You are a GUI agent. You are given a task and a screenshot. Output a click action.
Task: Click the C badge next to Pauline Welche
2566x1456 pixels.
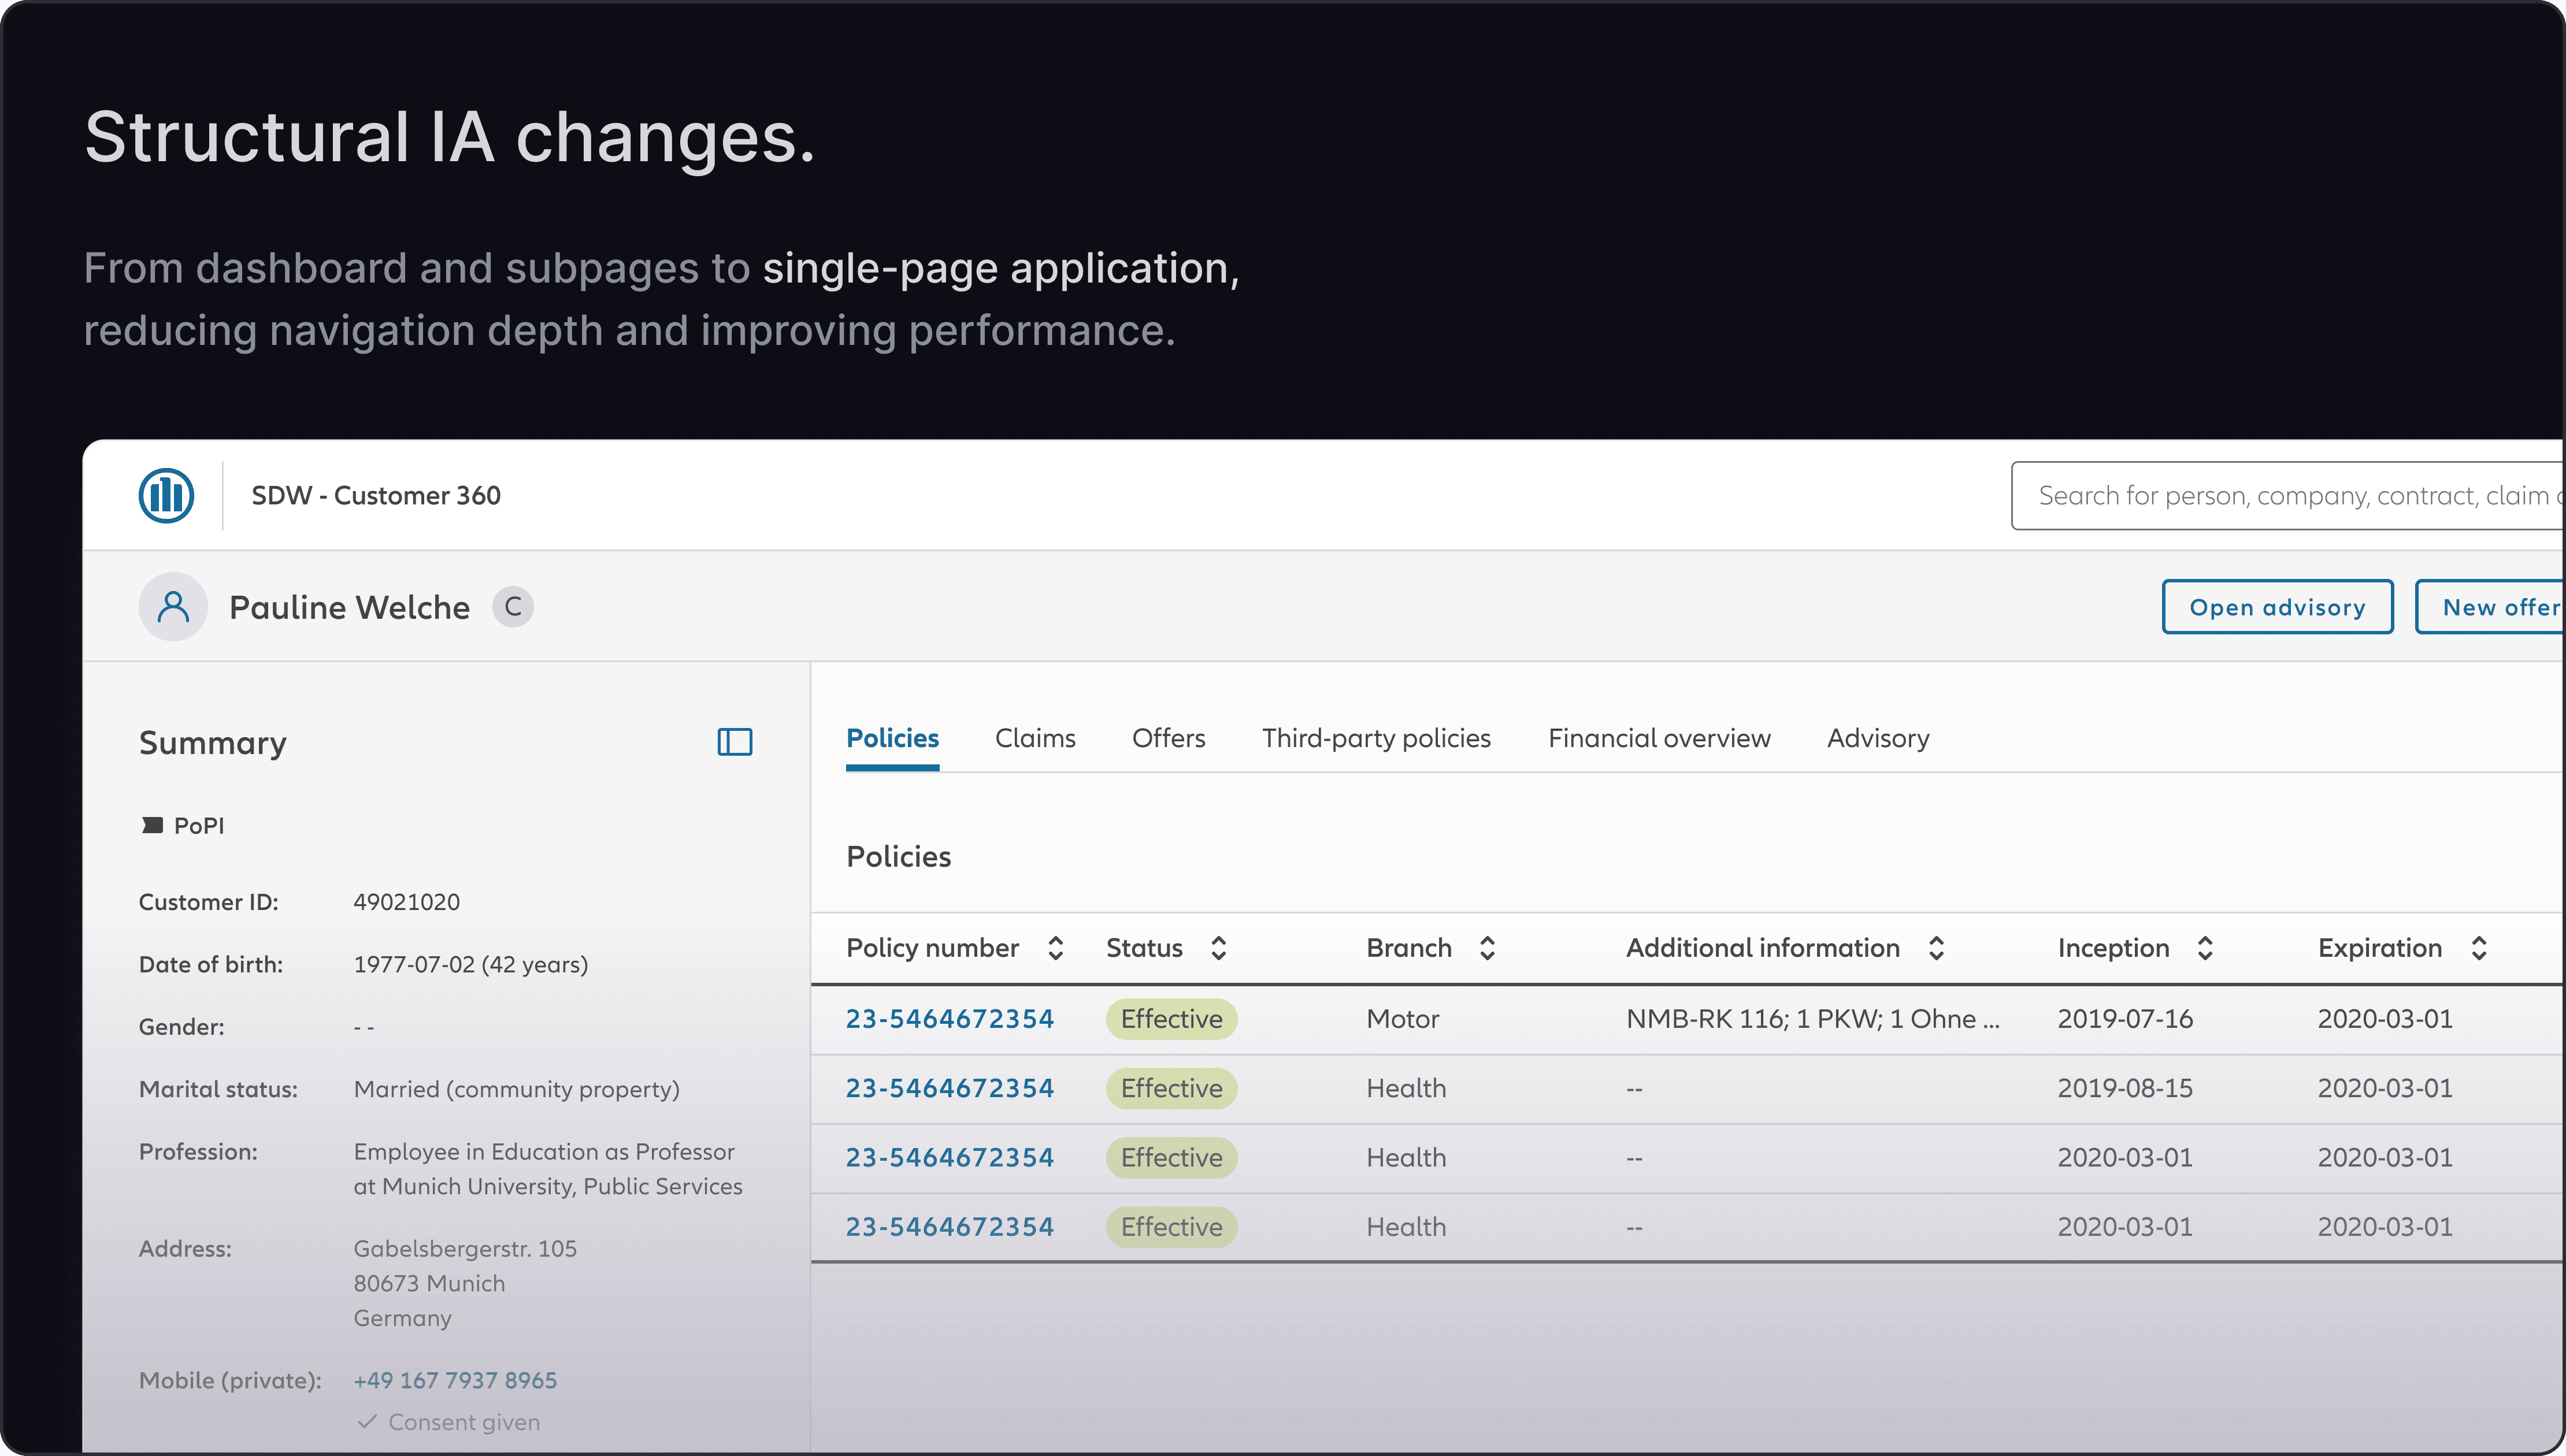(x=513, y=607)
